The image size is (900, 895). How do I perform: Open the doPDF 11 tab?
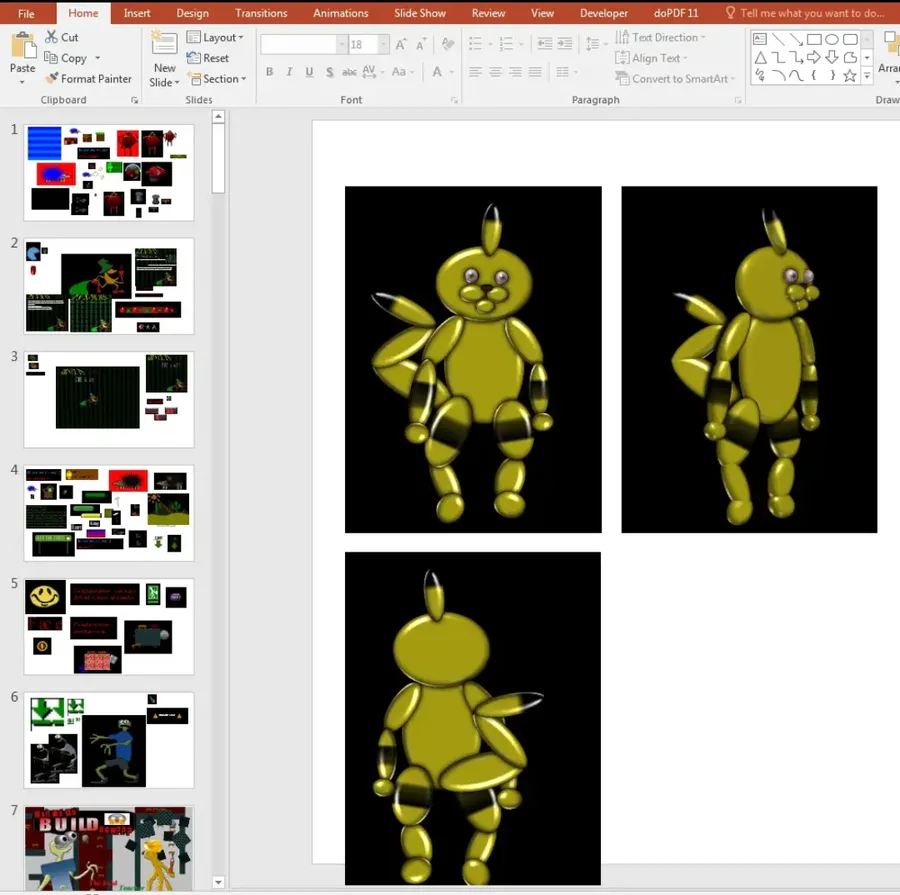(676, 13)
